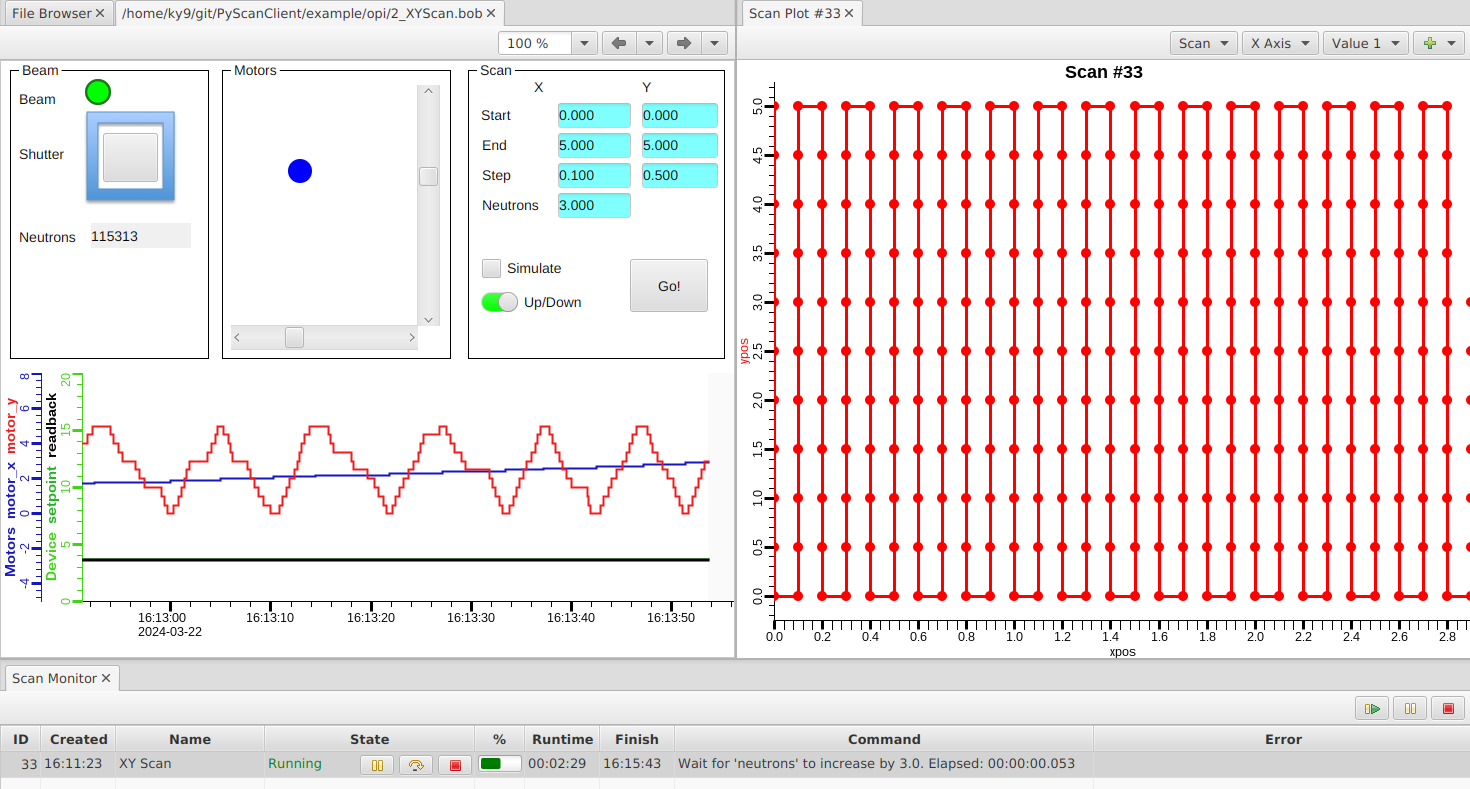The image size is (1470, 789).
Task: Edit the X Step field showing 0.100
Action: [x=594, y=176]
